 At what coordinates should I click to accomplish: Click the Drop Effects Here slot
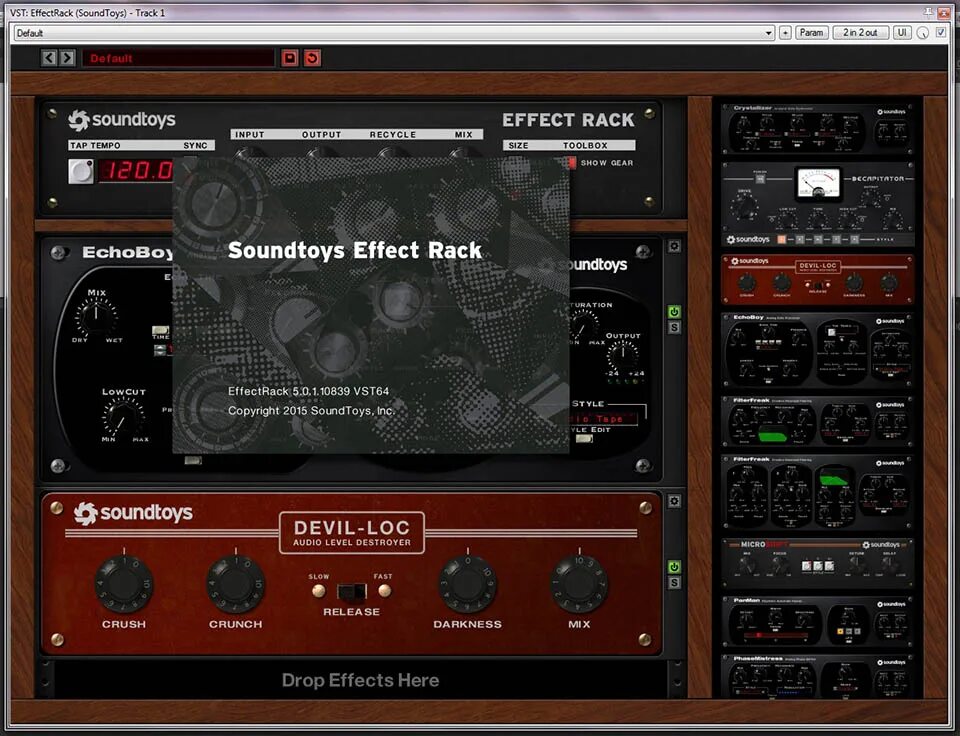(361, 680)
